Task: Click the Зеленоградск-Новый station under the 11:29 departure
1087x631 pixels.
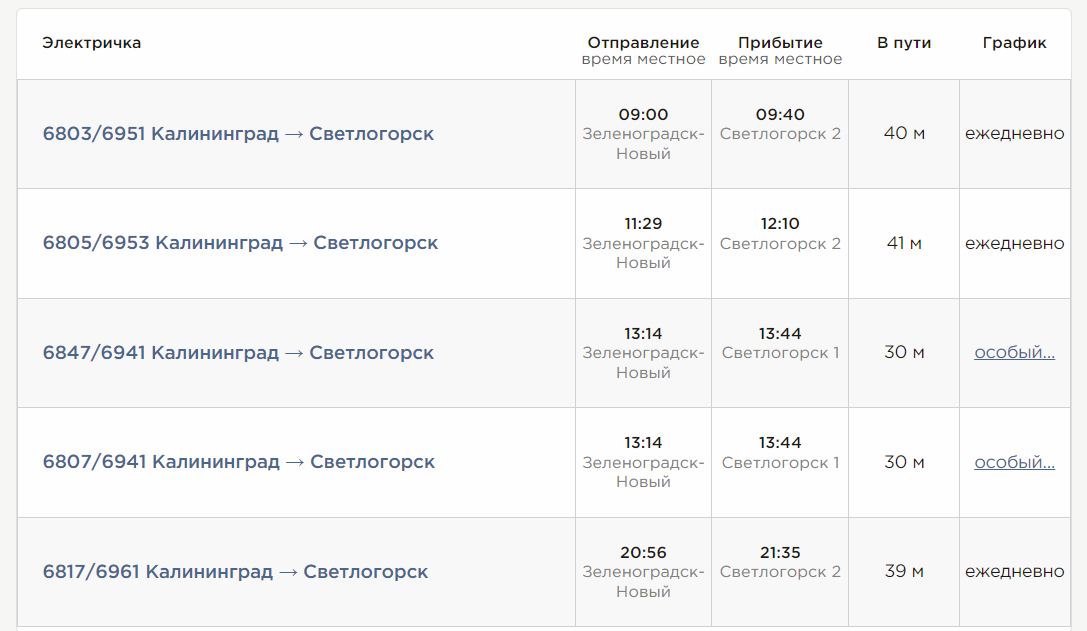Action: tap(642, 252)
